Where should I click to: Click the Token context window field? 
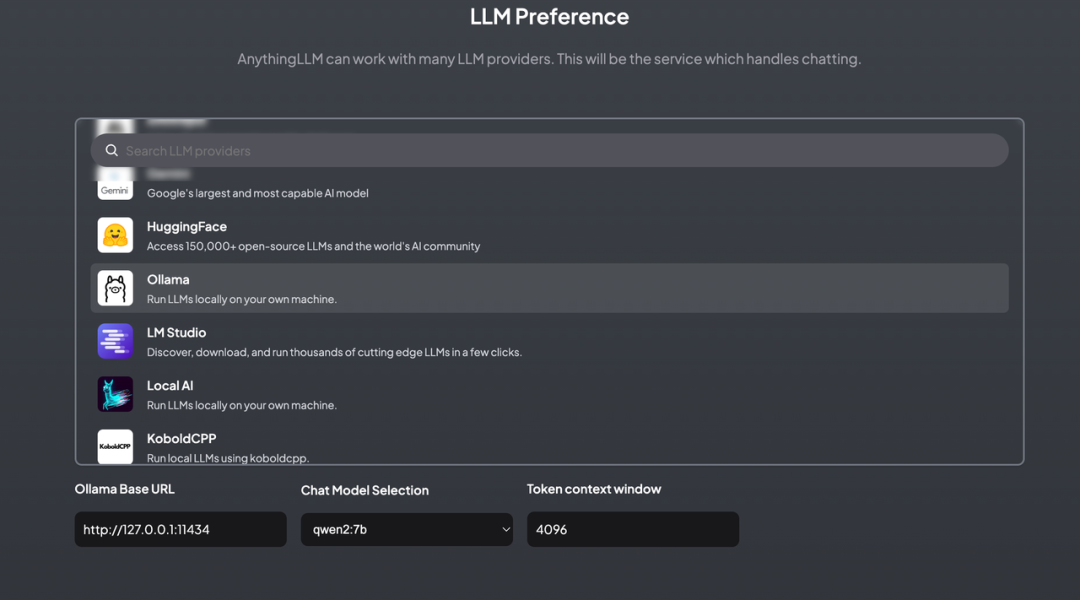pos(632,530)
